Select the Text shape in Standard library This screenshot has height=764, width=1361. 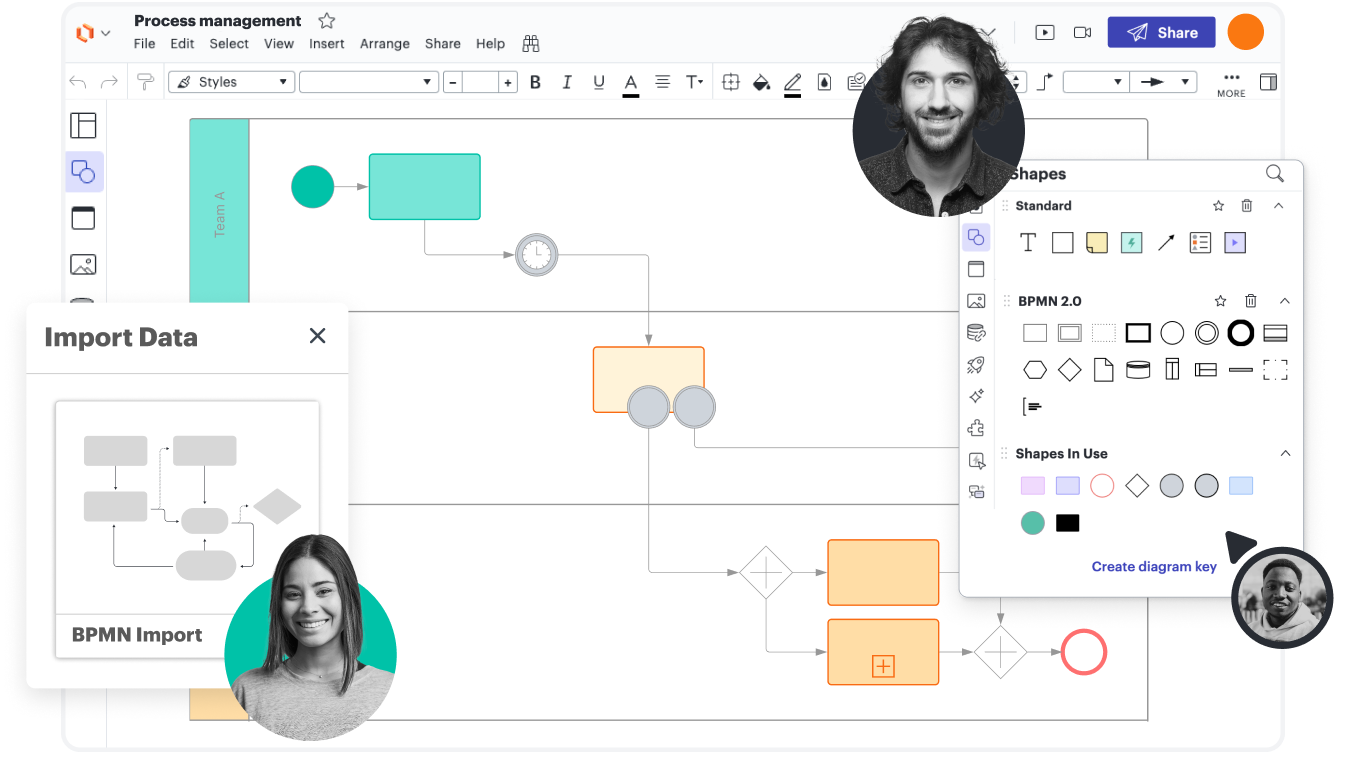[1027, 242]
